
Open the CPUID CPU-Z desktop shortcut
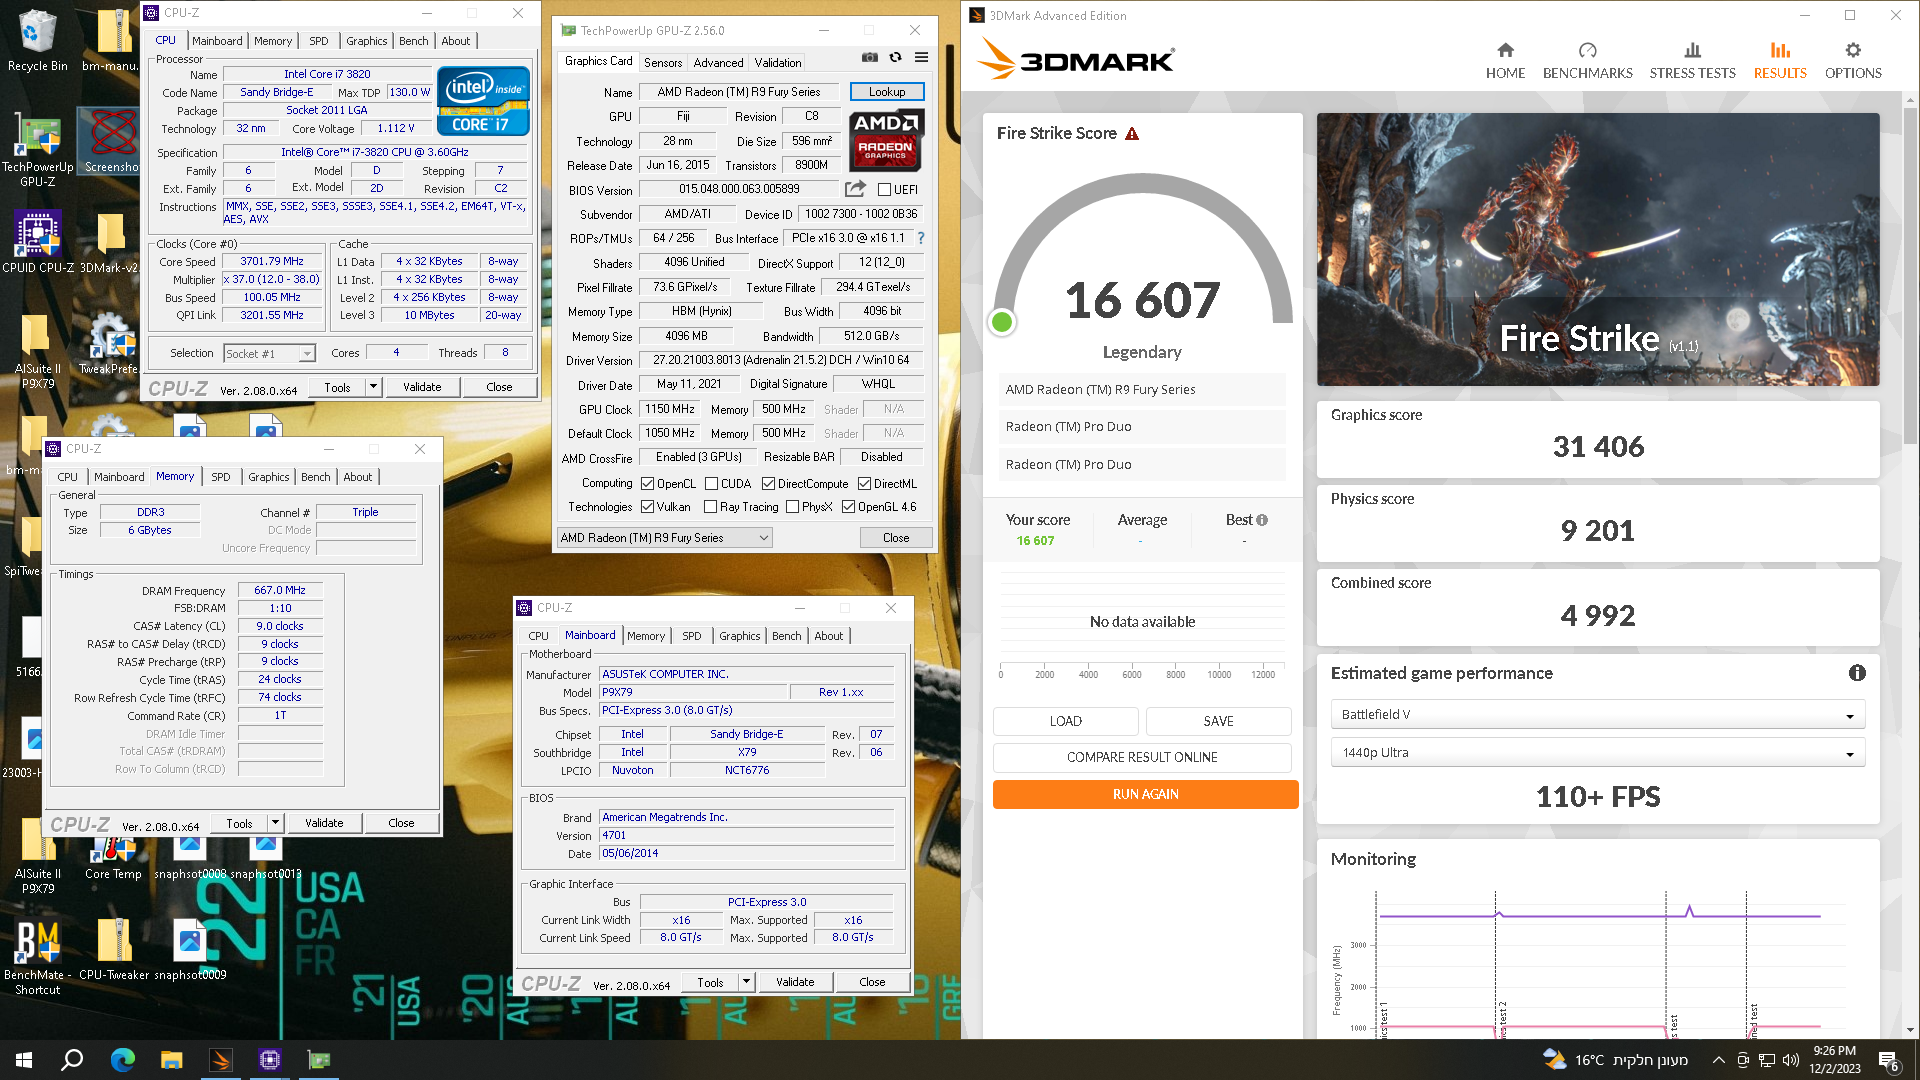click(x=37, y=242)
